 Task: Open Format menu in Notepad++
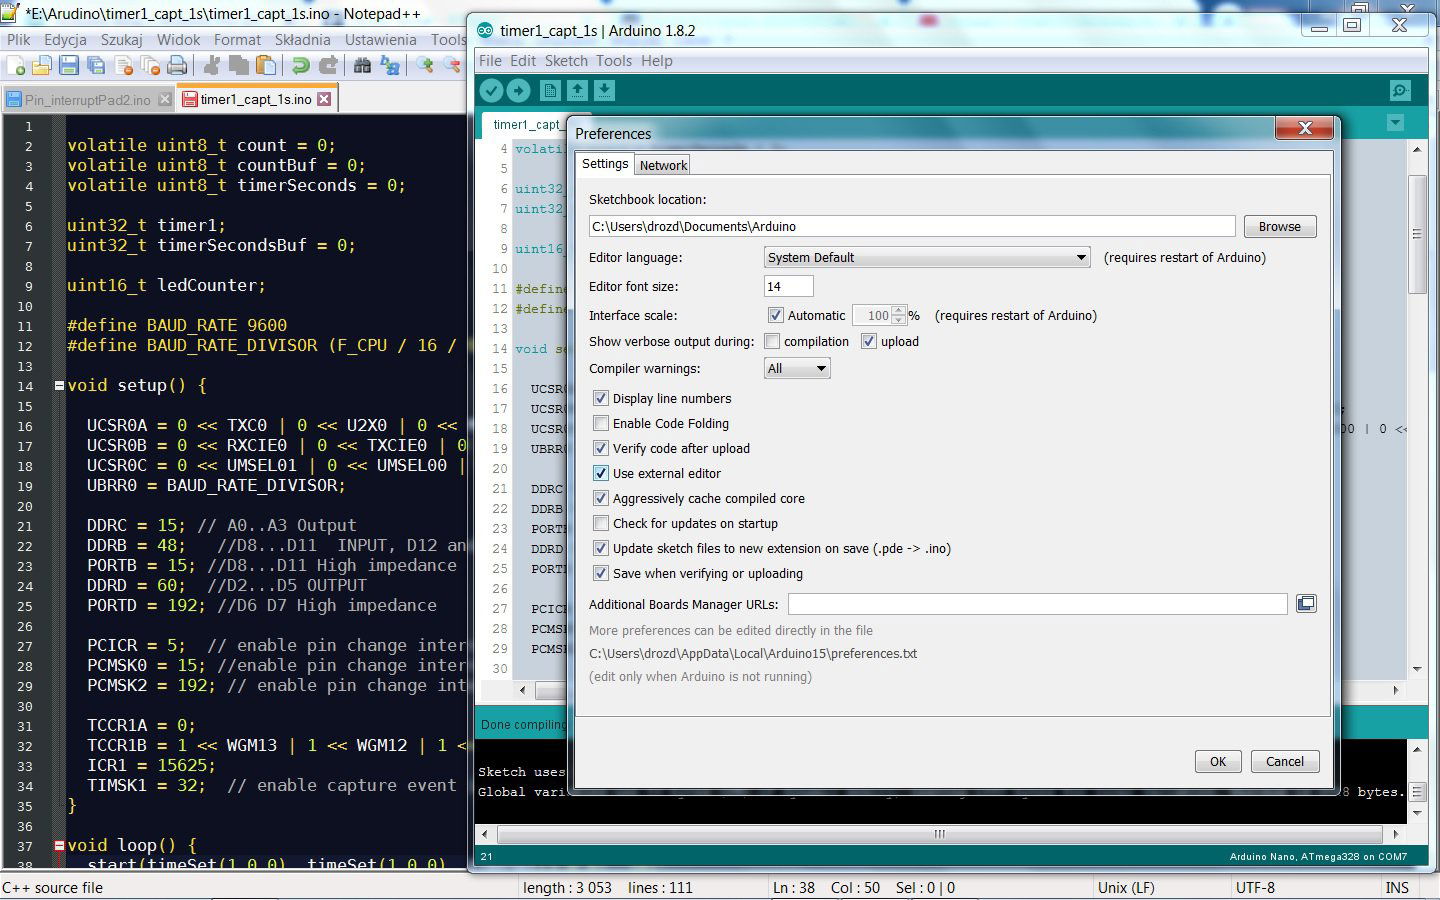click(x=237, y=40)
